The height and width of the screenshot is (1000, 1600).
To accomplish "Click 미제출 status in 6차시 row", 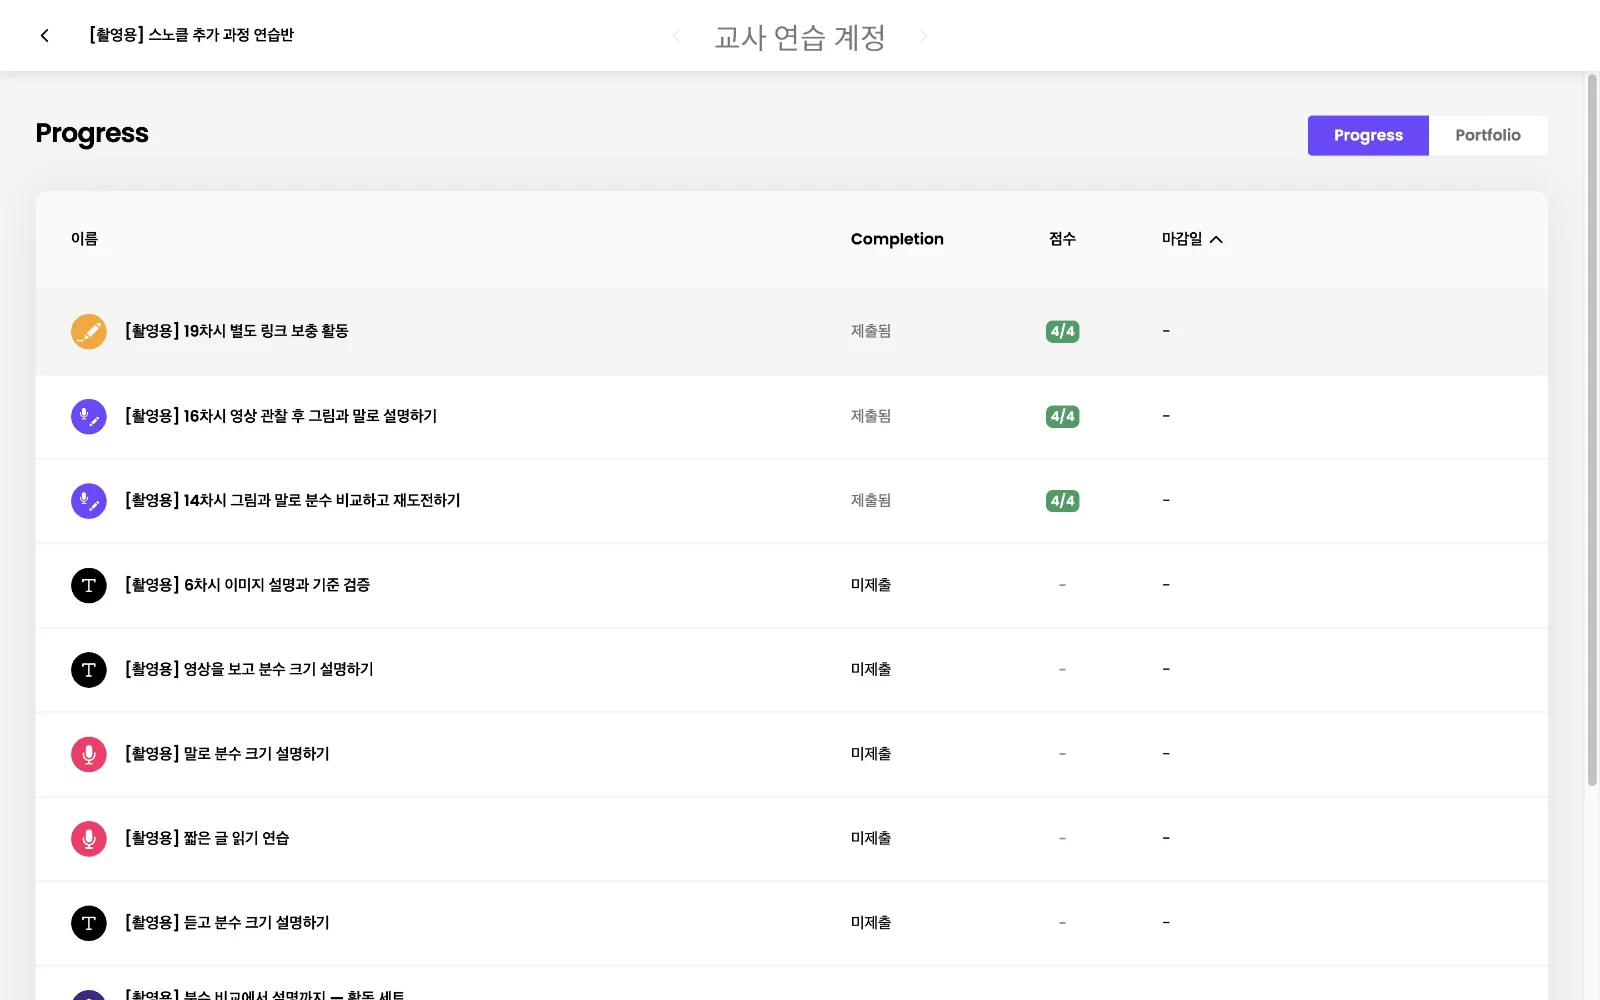I will point(871,585).
